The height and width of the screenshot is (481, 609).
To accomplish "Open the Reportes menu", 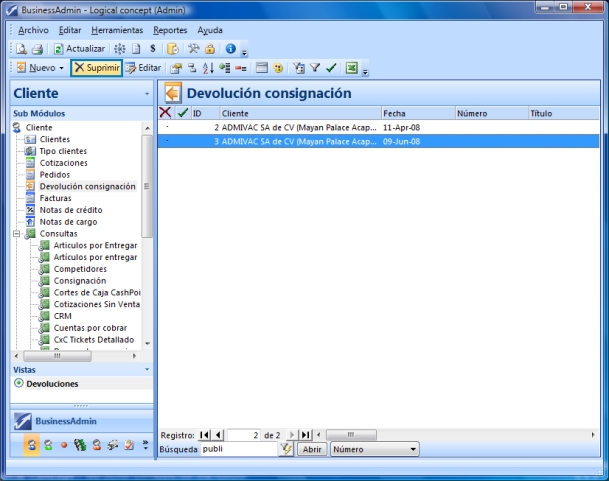I will [170, 30].
